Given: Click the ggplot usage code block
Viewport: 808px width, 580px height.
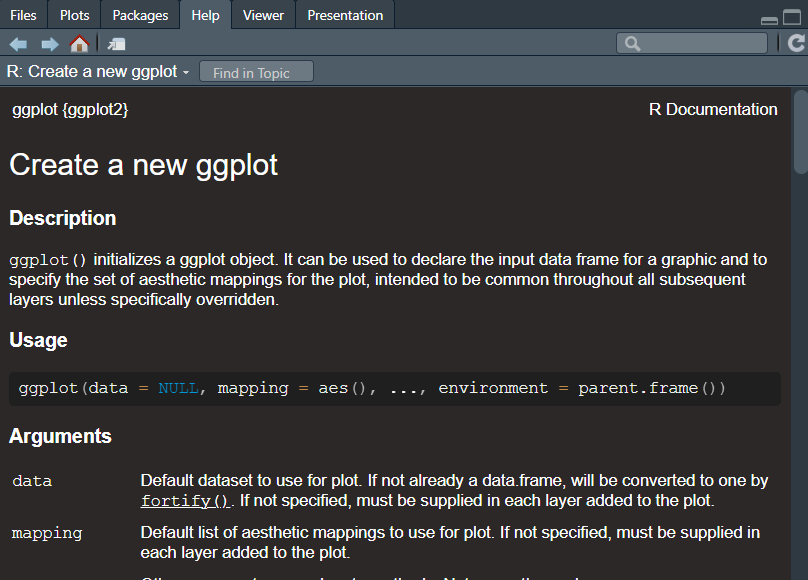Looking at the screenshot, I should pyautogui.click(x=395, y=388).
